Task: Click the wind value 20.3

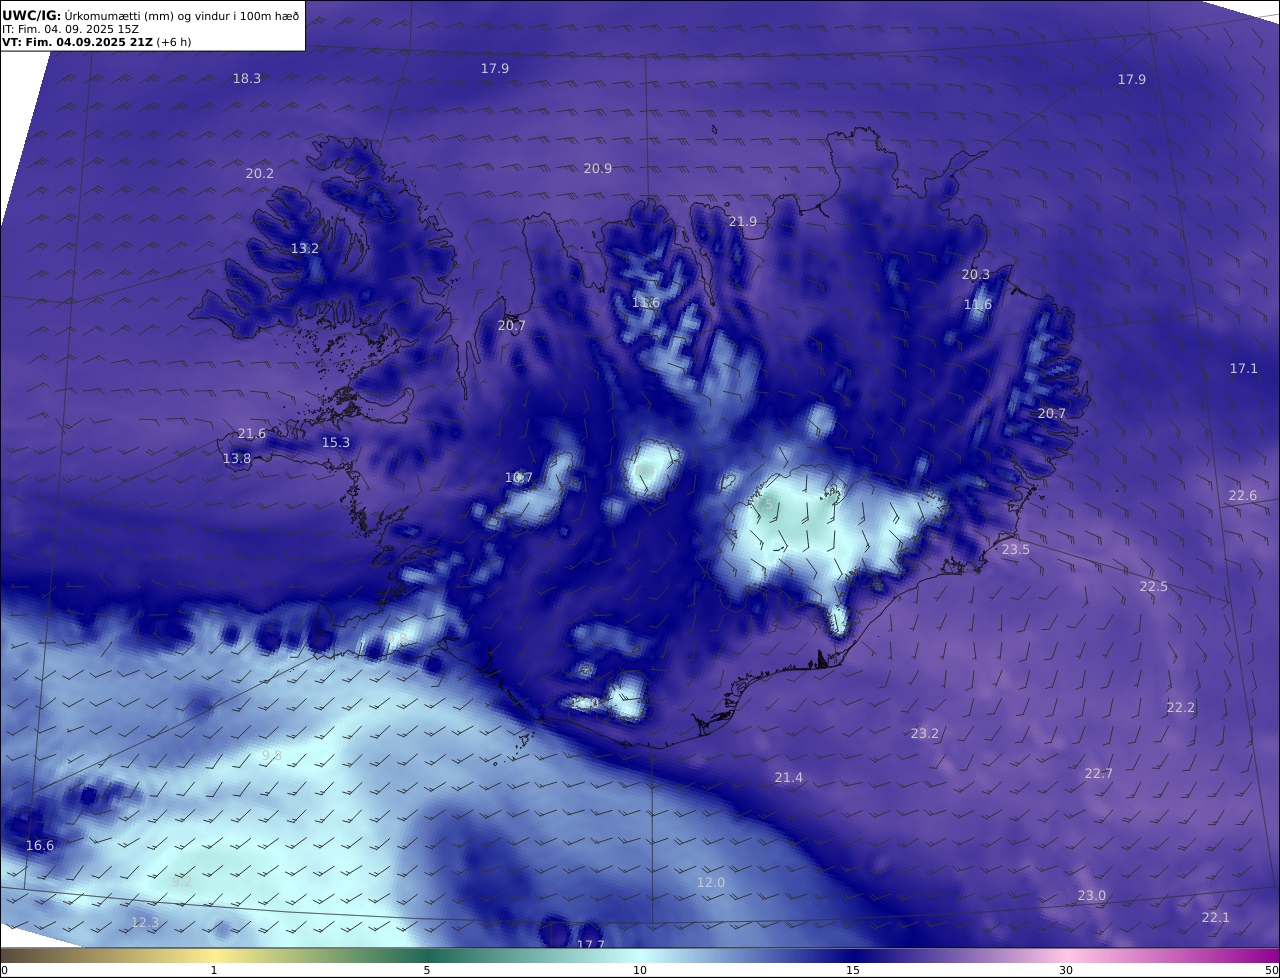Action: pyautogui.click(x=976, y=274)
